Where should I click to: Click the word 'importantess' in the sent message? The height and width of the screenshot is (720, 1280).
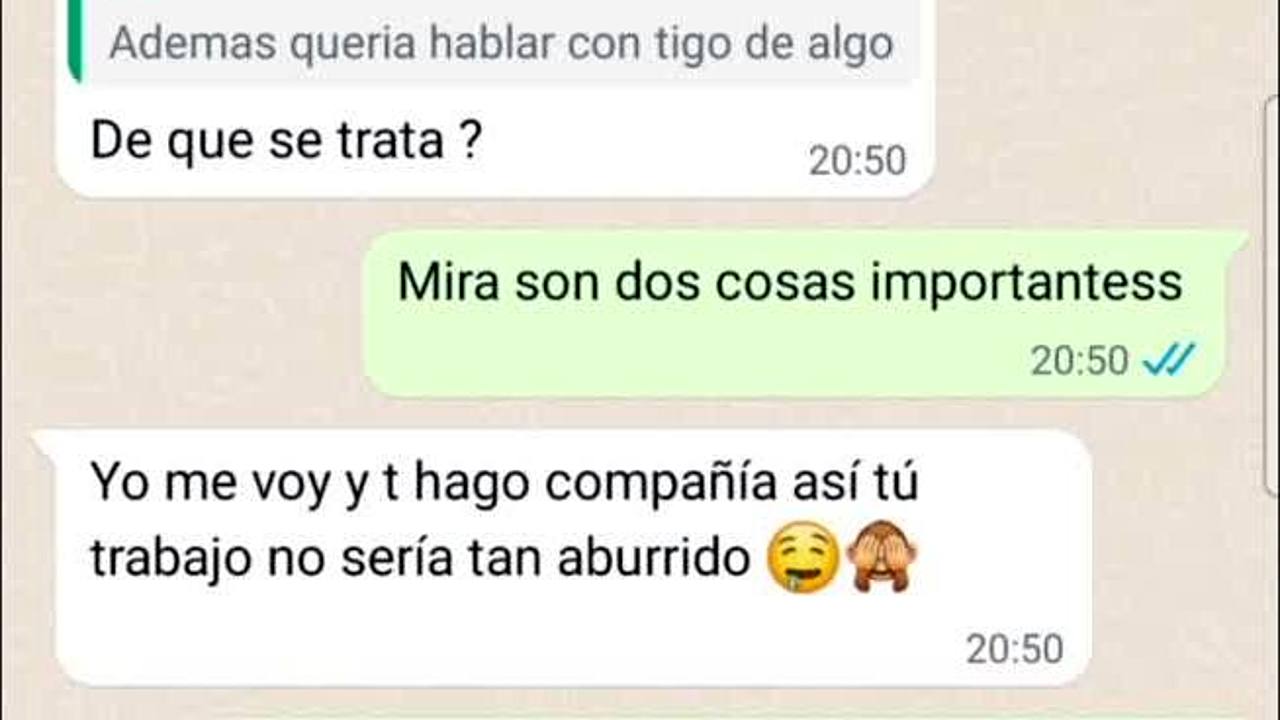point(1026,285)
